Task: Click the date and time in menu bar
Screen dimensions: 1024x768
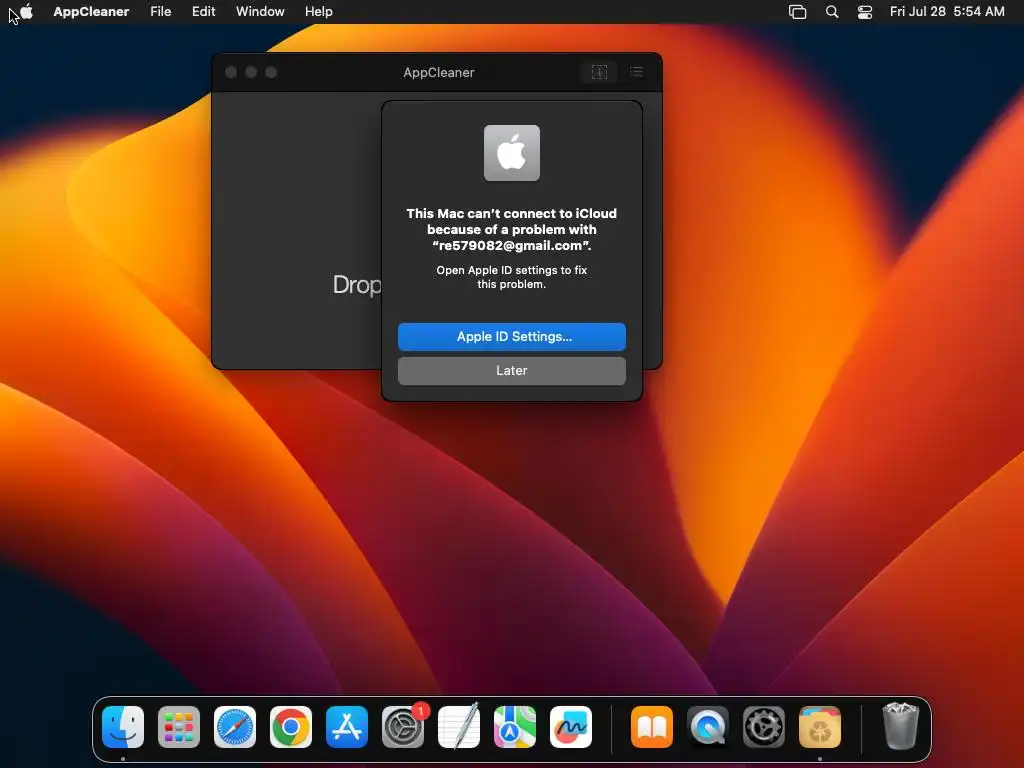Action: point(947,11)
